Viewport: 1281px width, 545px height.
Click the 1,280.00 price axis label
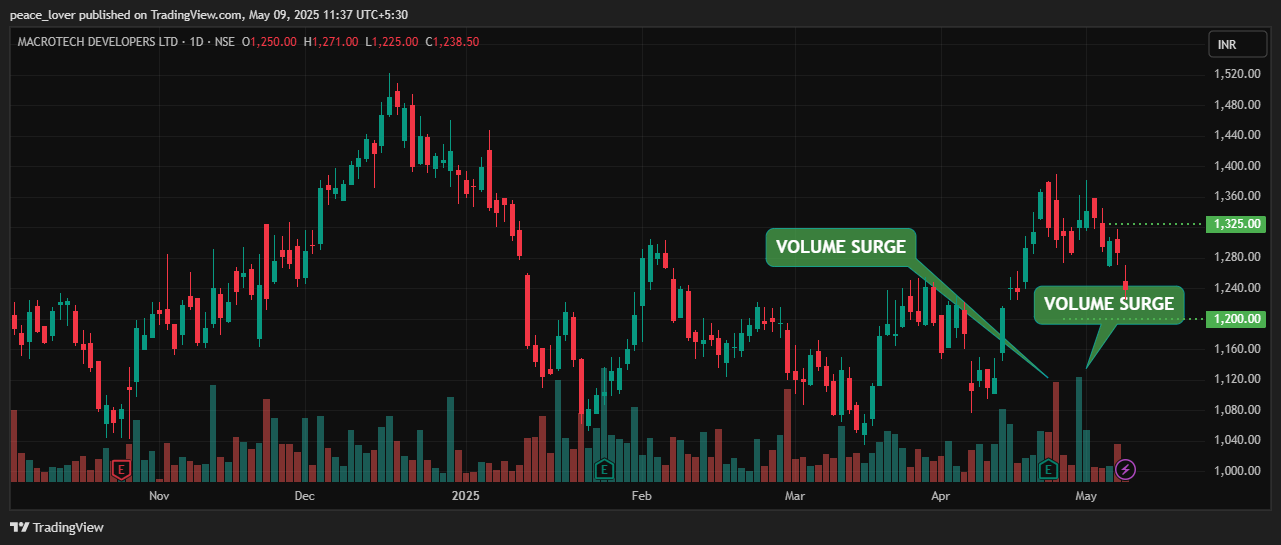click(x=1236, y=257)
